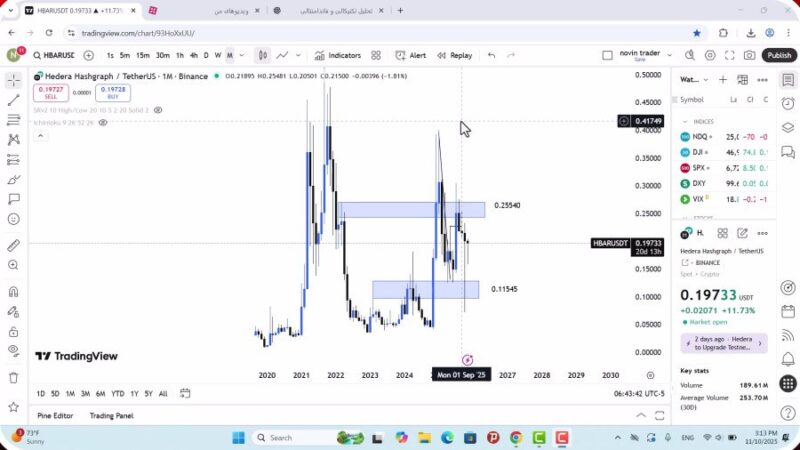Image resolution: width=800 pixels, height=450 pixels.
Task: Enter fullscreen mode via the toolbar icon
Action: pyautogui.click(x=729, y=55)
